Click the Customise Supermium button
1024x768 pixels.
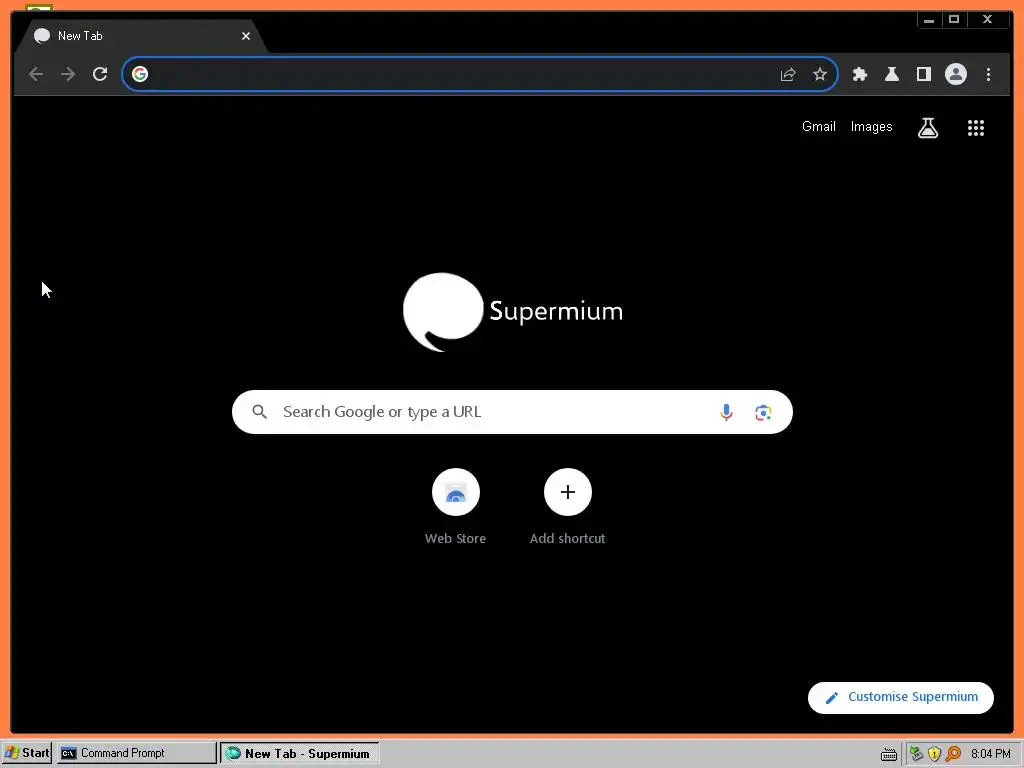[901, 697]
